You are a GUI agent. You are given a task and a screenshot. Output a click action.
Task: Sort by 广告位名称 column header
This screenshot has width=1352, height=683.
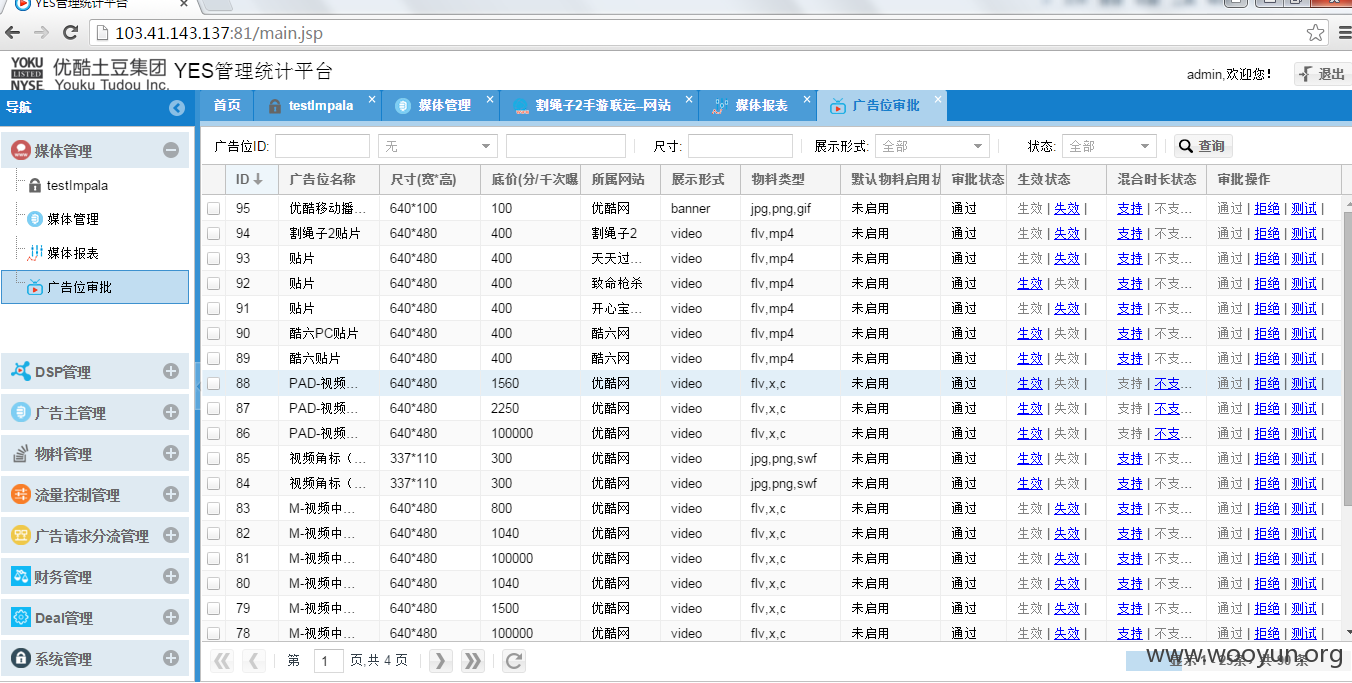[329, 179]
